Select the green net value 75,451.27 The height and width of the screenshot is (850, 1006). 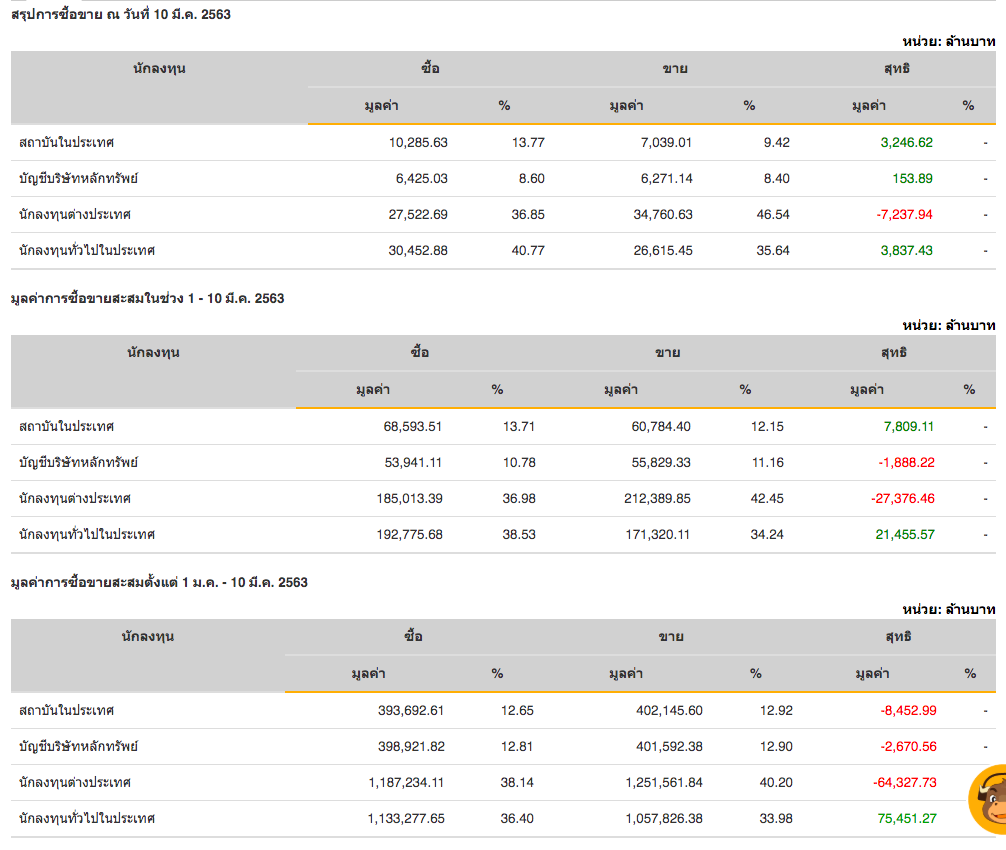tap(907, 818)
